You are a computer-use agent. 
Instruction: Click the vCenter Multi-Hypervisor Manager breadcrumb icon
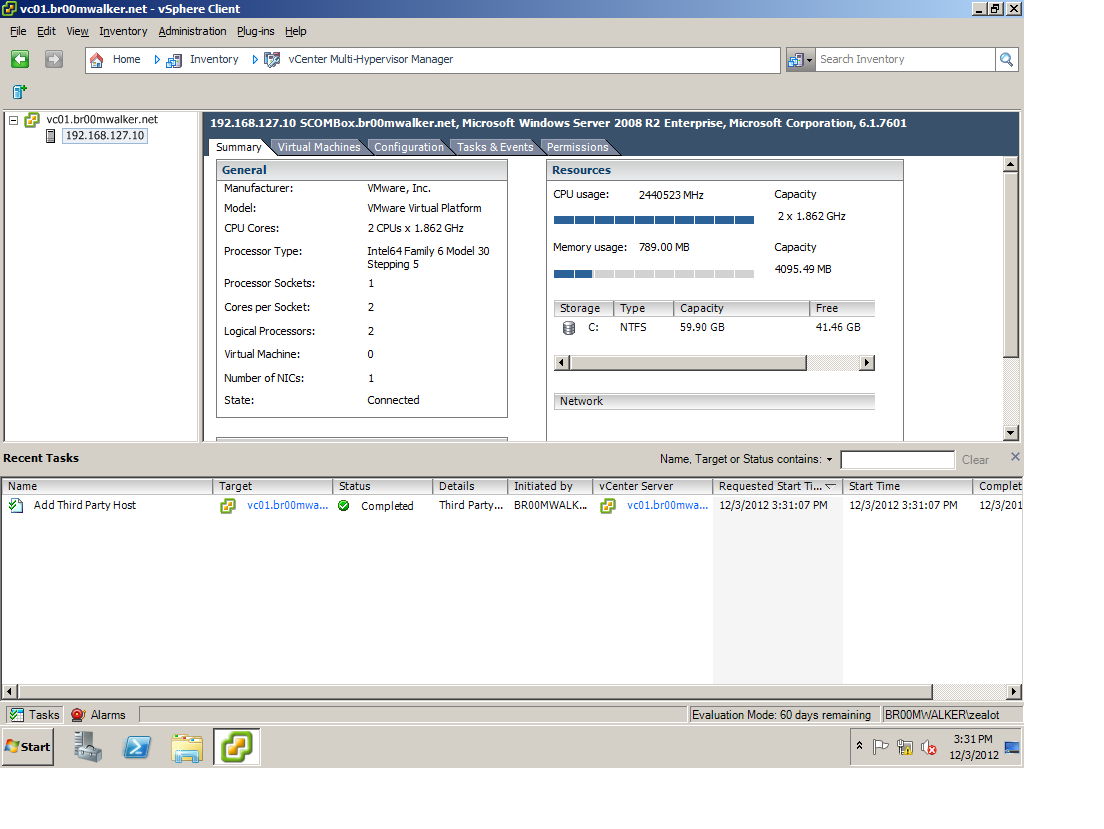point(272,60)
